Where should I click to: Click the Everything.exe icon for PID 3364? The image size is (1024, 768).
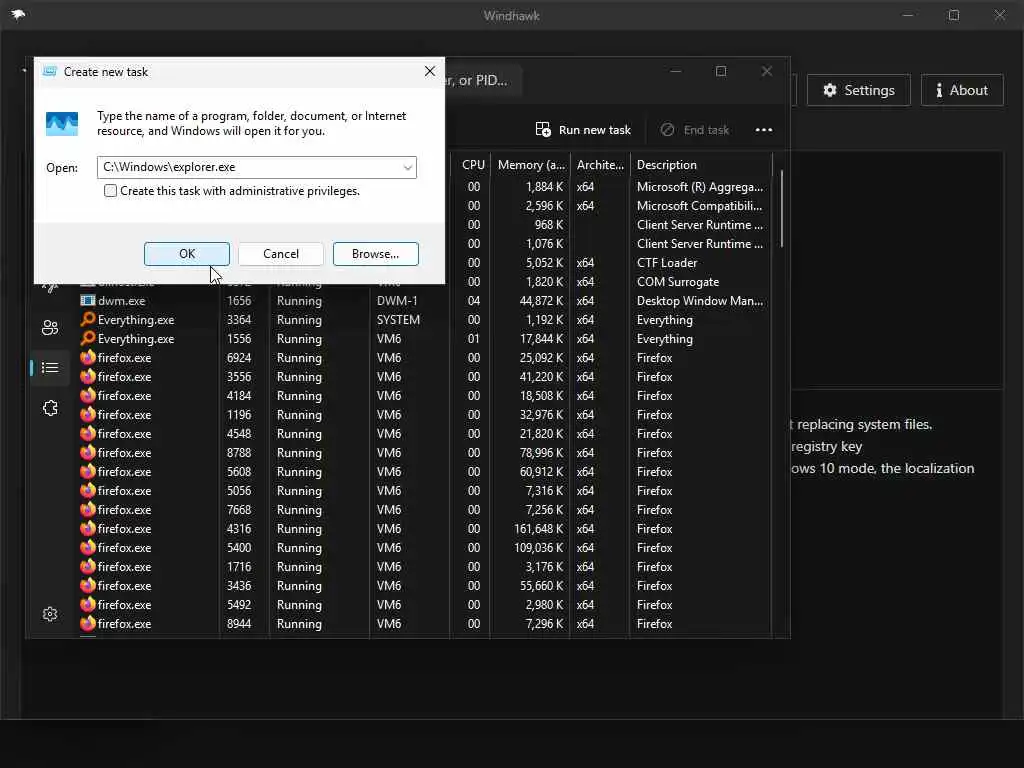click(88, 319)
